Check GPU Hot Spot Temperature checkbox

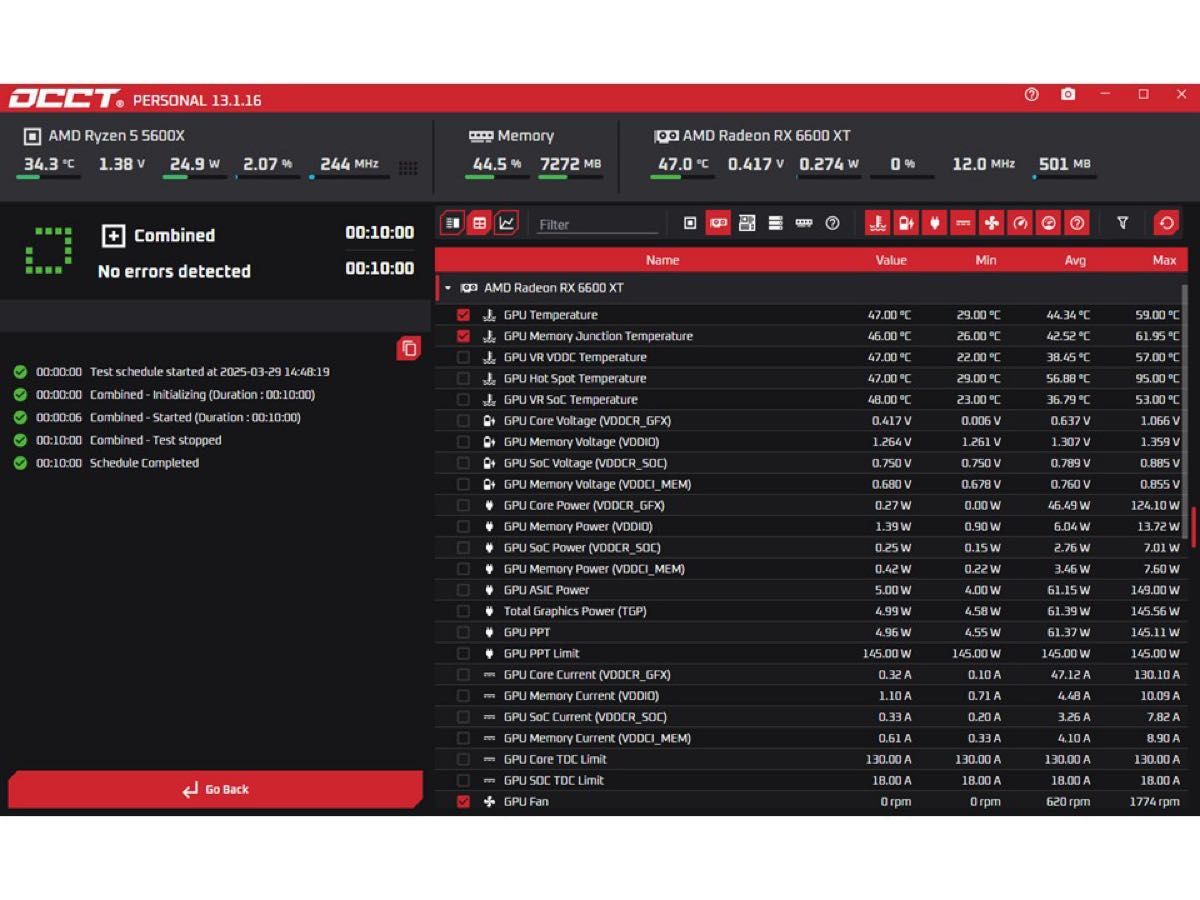coord(463,378)
